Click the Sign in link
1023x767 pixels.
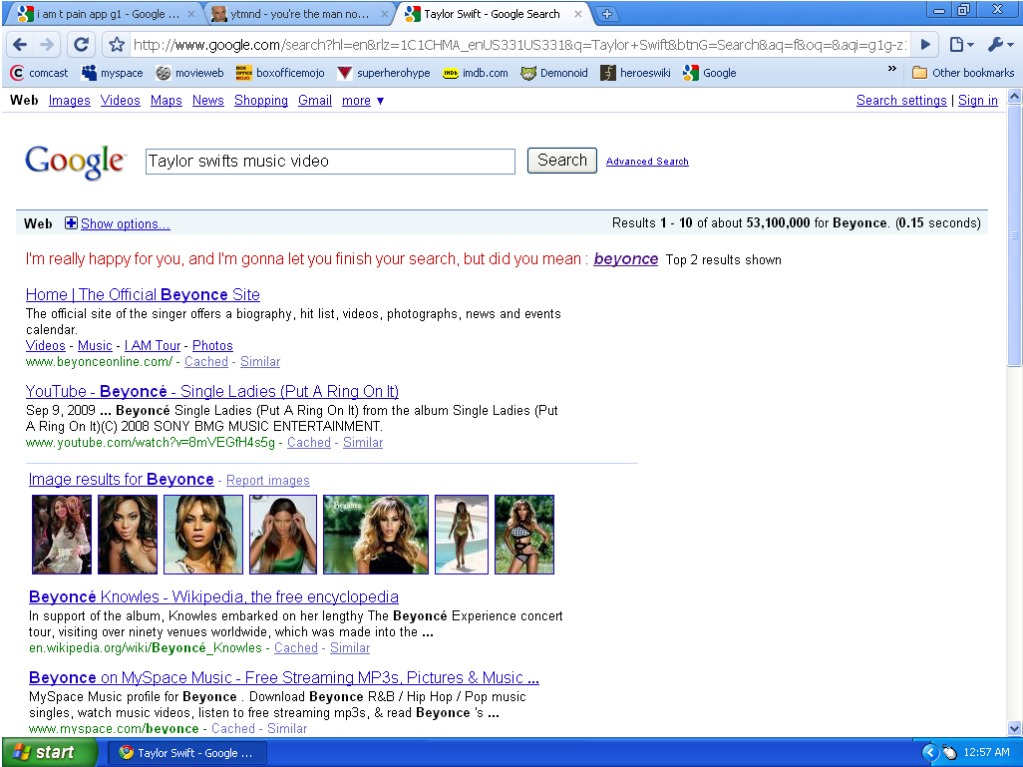[977, 100]
